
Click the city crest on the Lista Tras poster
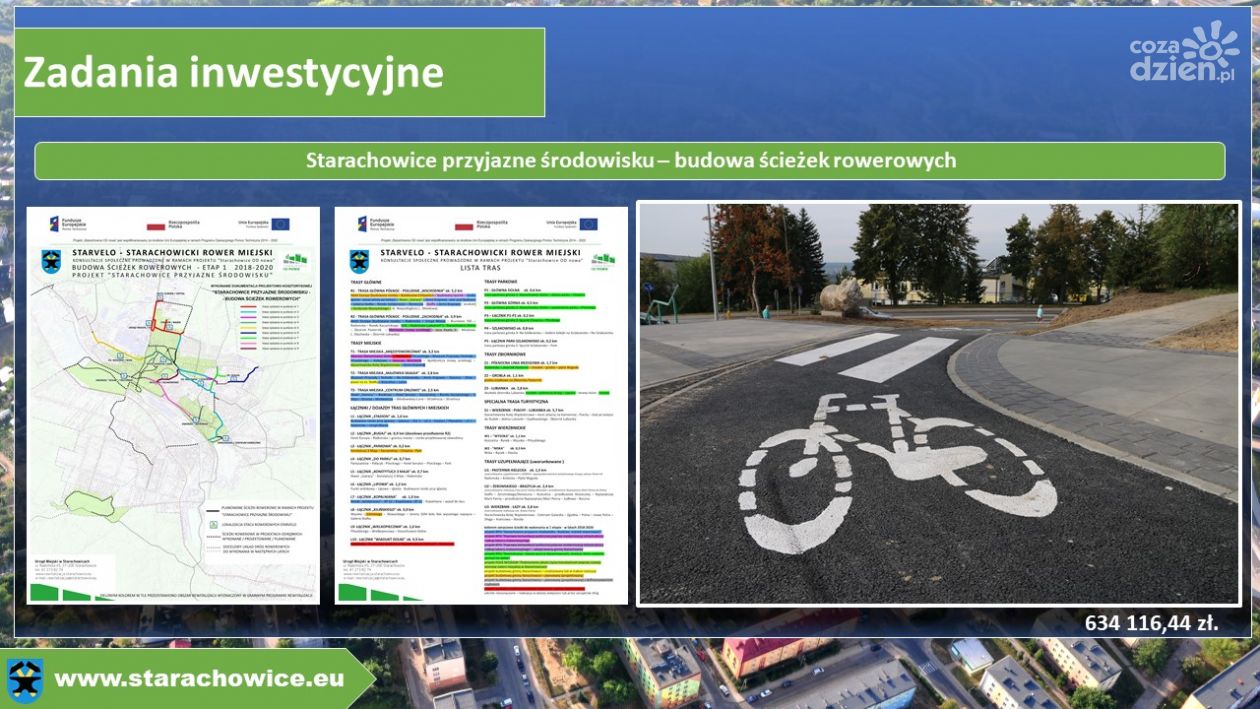358,260
